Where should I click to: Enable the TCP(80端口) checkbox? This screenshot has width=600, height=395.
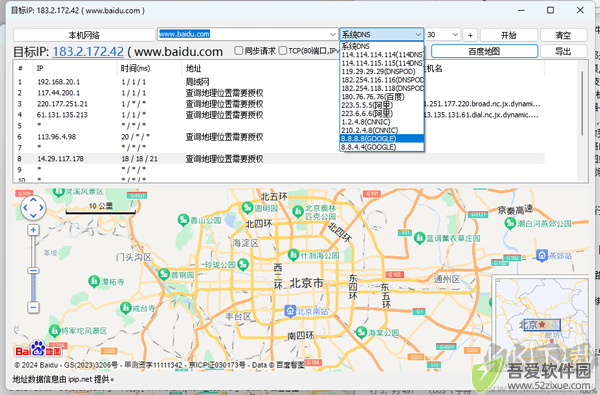pos(283,51)
